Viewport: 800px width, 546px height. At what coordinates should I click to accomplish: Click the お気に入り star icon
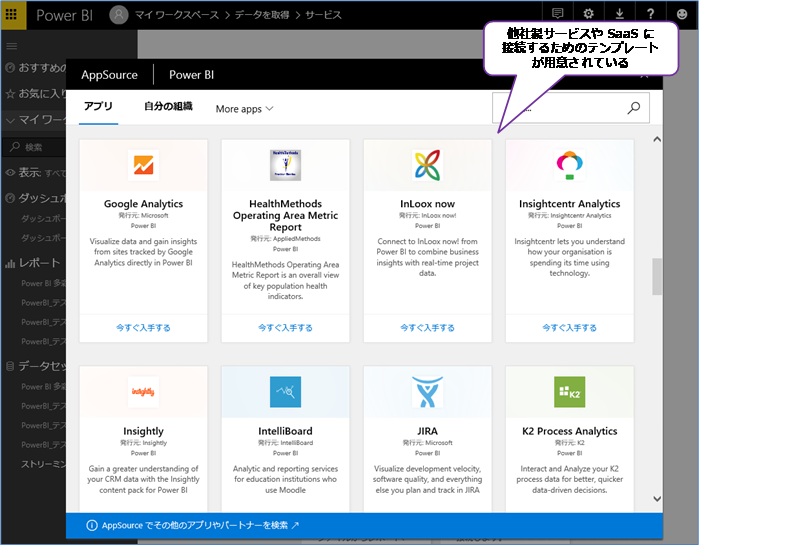pos(10,94)
